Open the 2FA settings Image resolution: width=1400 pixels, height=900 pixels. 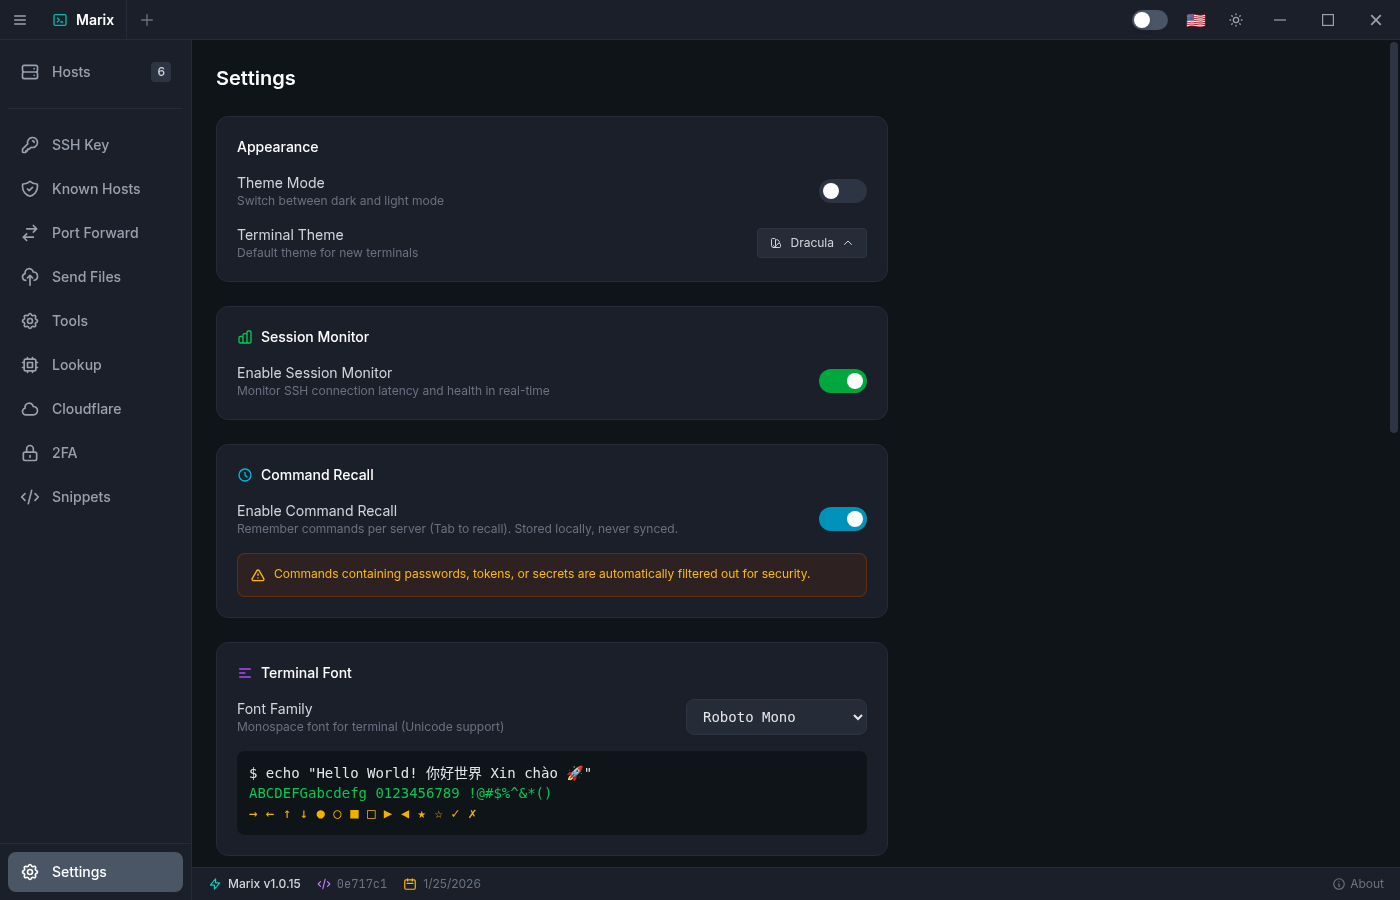click(x=63, y=452)
